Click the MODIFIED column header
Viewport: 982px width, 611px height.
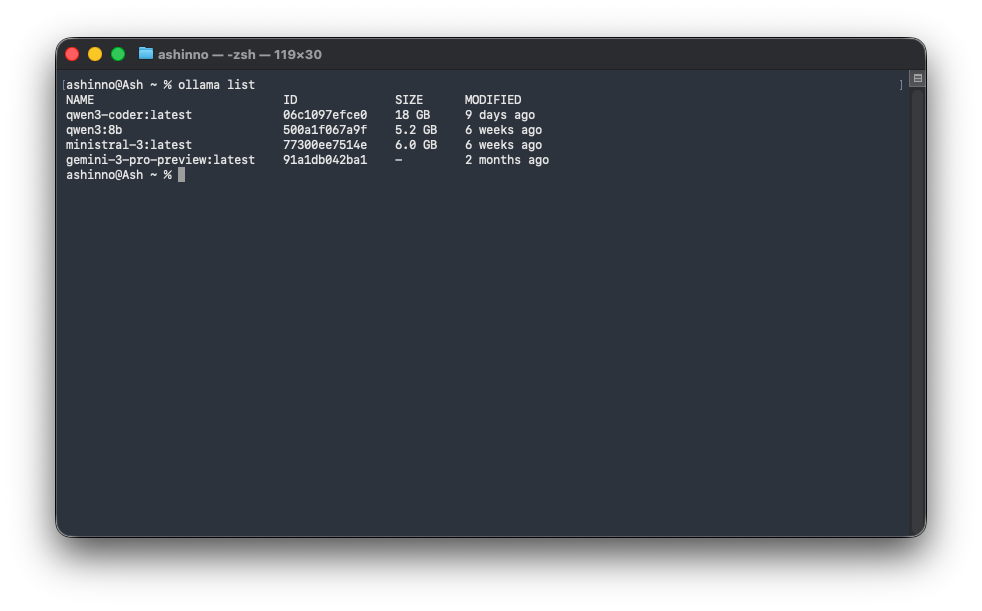(493, 100)
